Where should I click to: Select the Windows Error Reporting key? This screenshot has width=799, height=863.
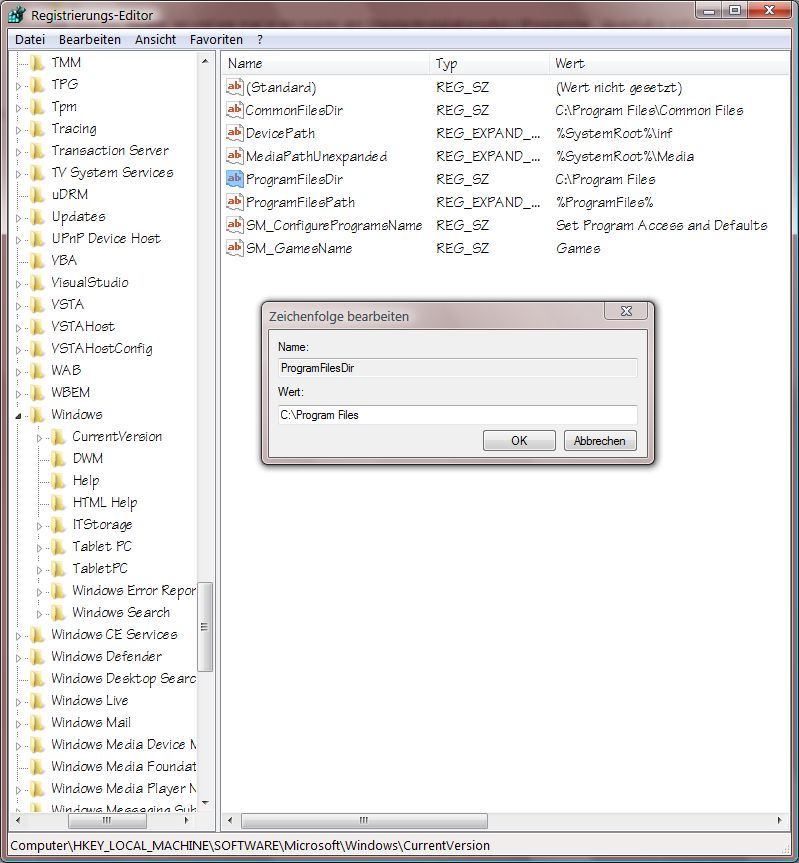click(134, 591)
